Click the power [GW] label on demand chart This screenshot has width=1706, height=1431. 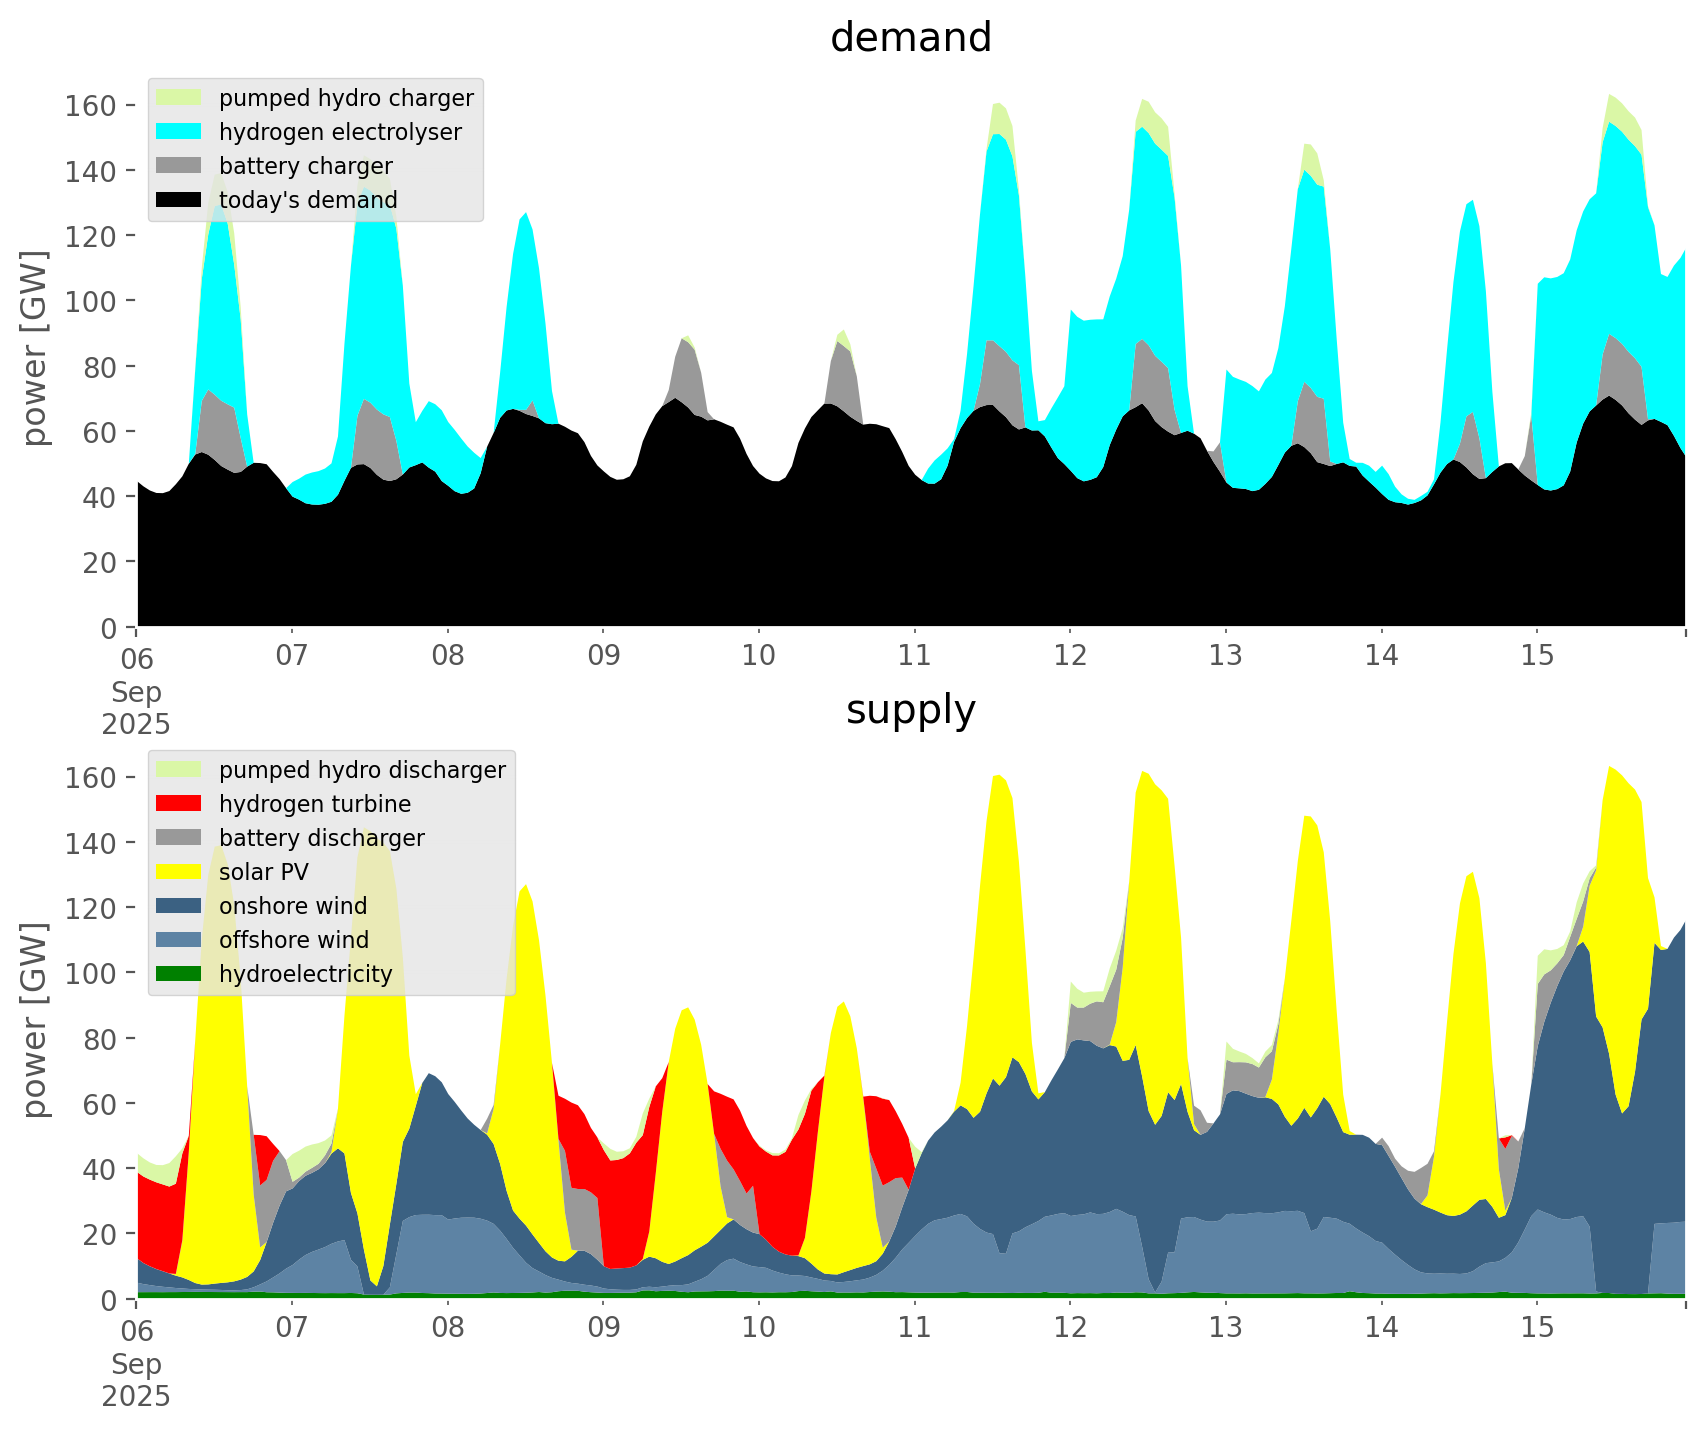coord(35,348)
